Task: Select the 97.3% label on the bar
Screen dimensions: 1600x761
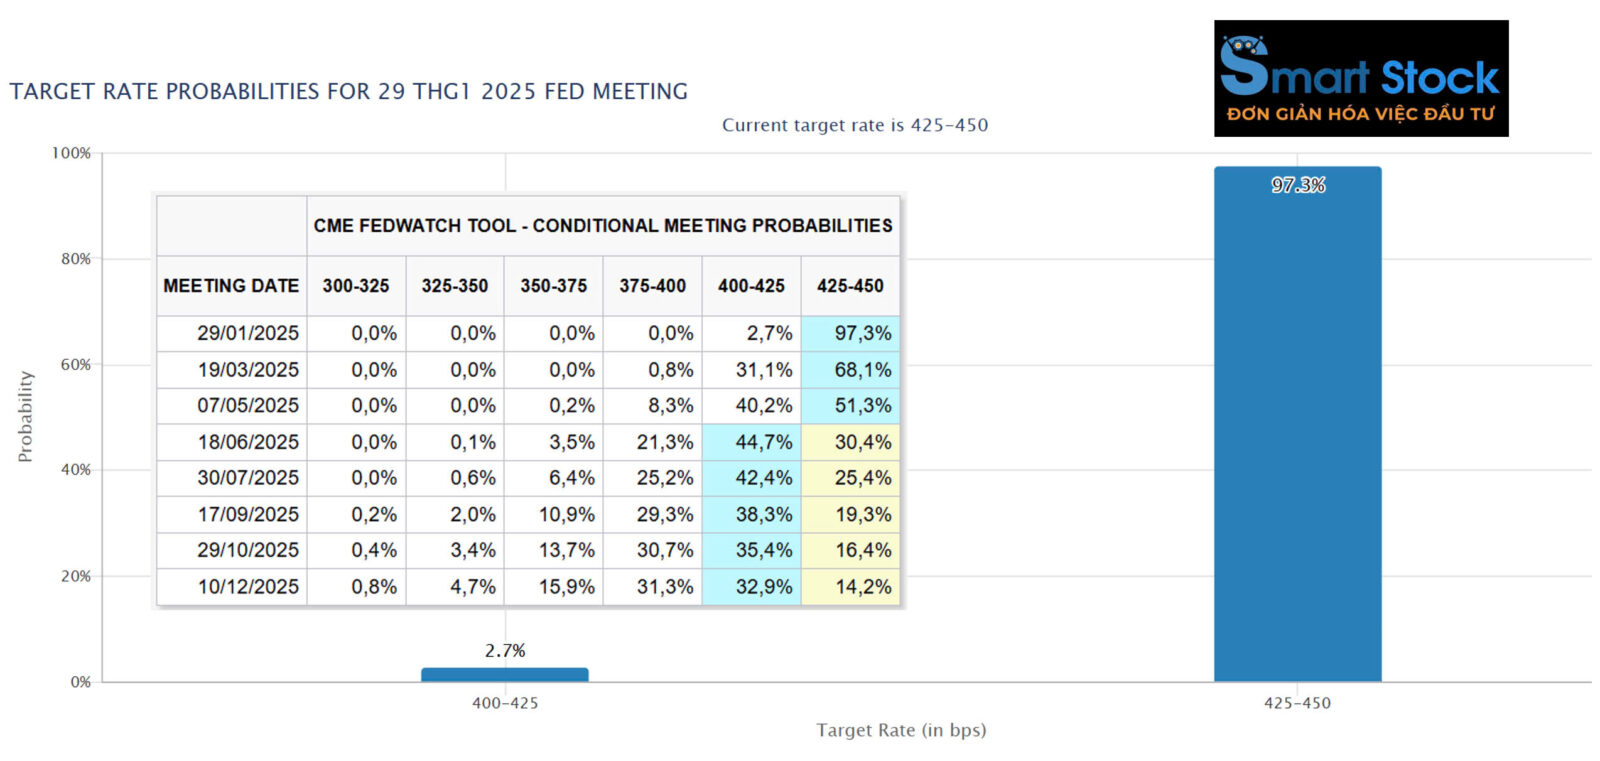Action: 1298,185
